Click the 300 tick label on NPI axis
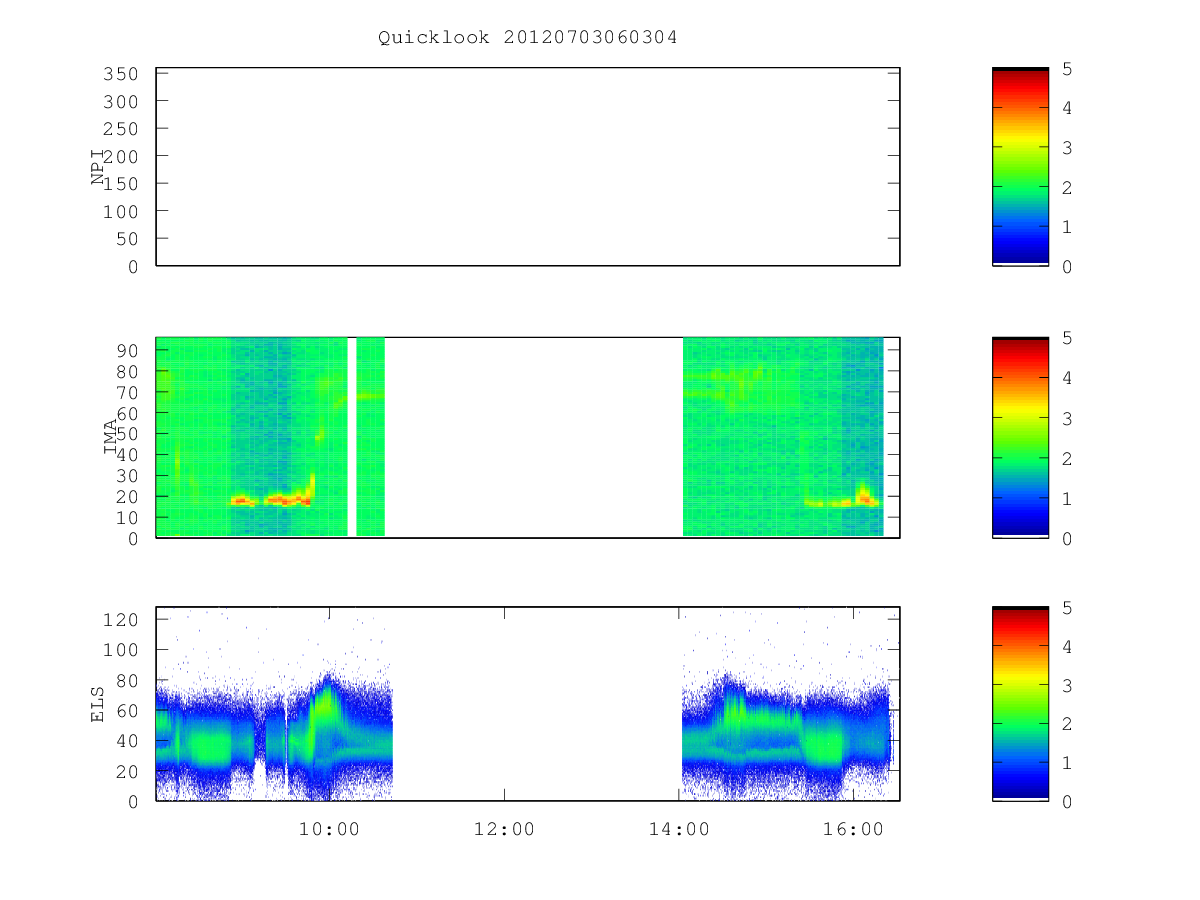Image resolution: width=1200 pixels, height=900 pixels. point(122,102)
